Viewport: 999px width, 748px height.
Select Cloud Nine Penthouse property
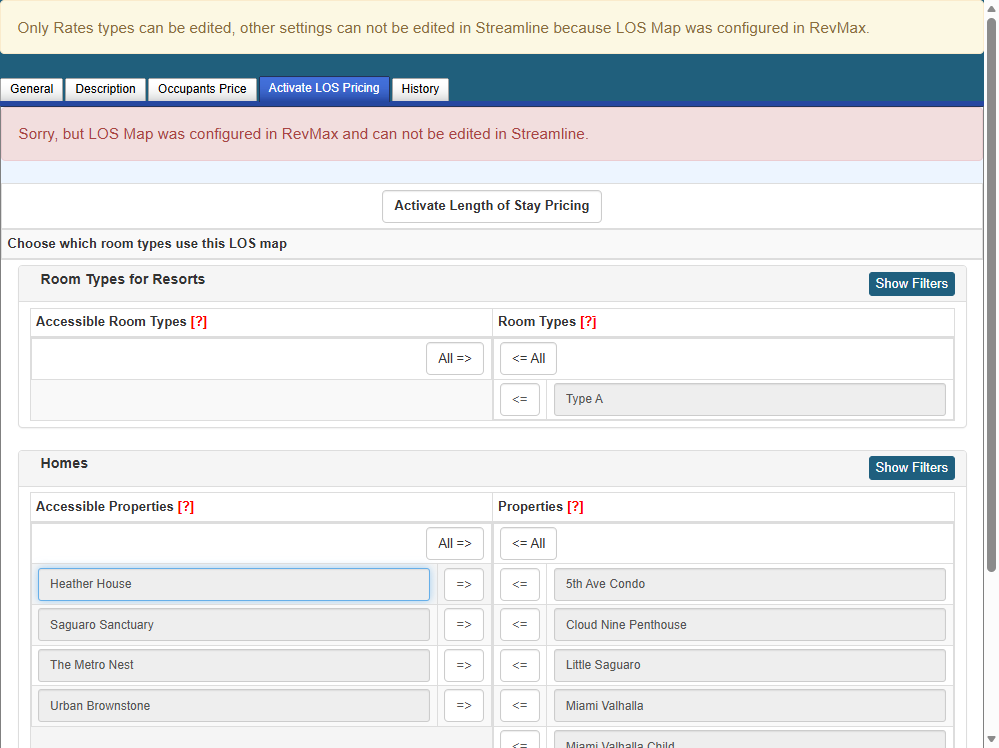[749, 625]
